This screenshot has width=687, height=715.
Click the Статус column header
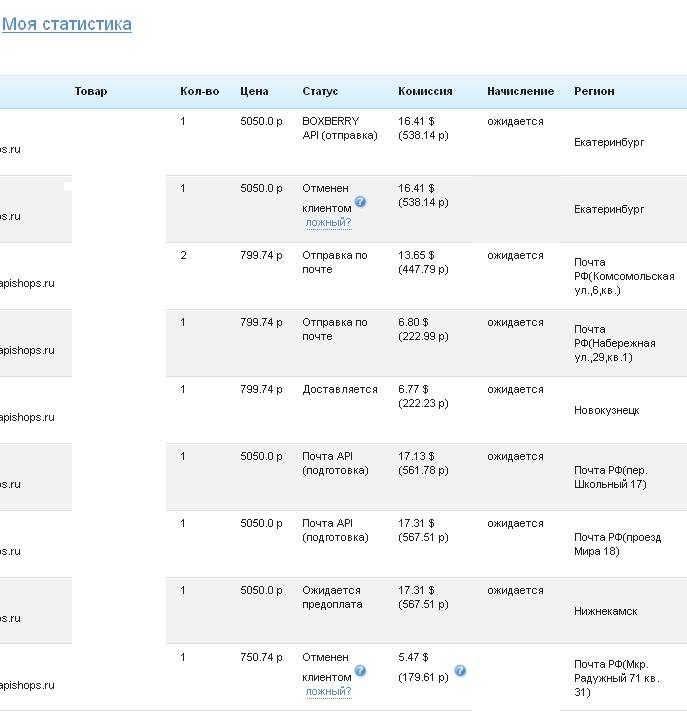(x=320, y=91)
